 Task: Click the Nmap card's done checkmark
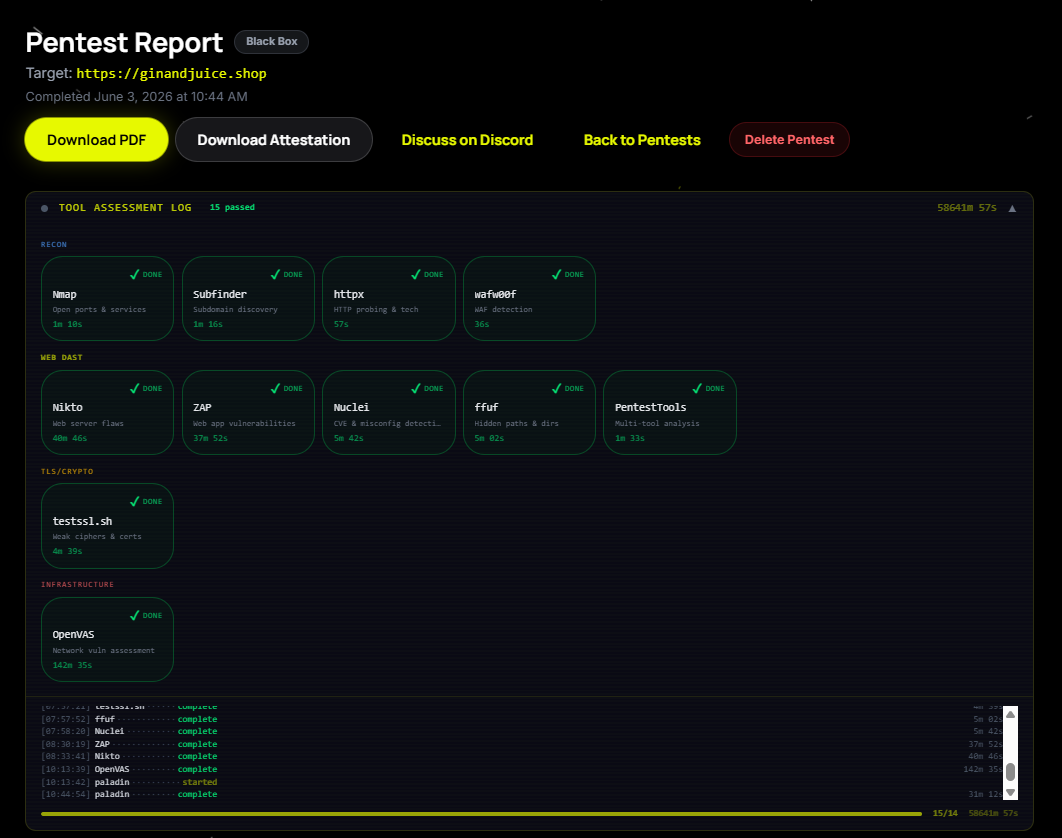pyautogui.click(x=134, y=274)
